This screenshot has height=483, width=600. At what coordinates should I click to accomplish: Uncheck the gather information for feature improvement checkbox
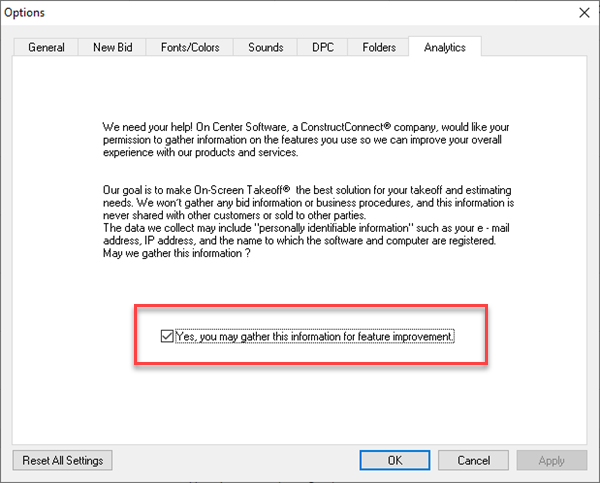(167, 336)
